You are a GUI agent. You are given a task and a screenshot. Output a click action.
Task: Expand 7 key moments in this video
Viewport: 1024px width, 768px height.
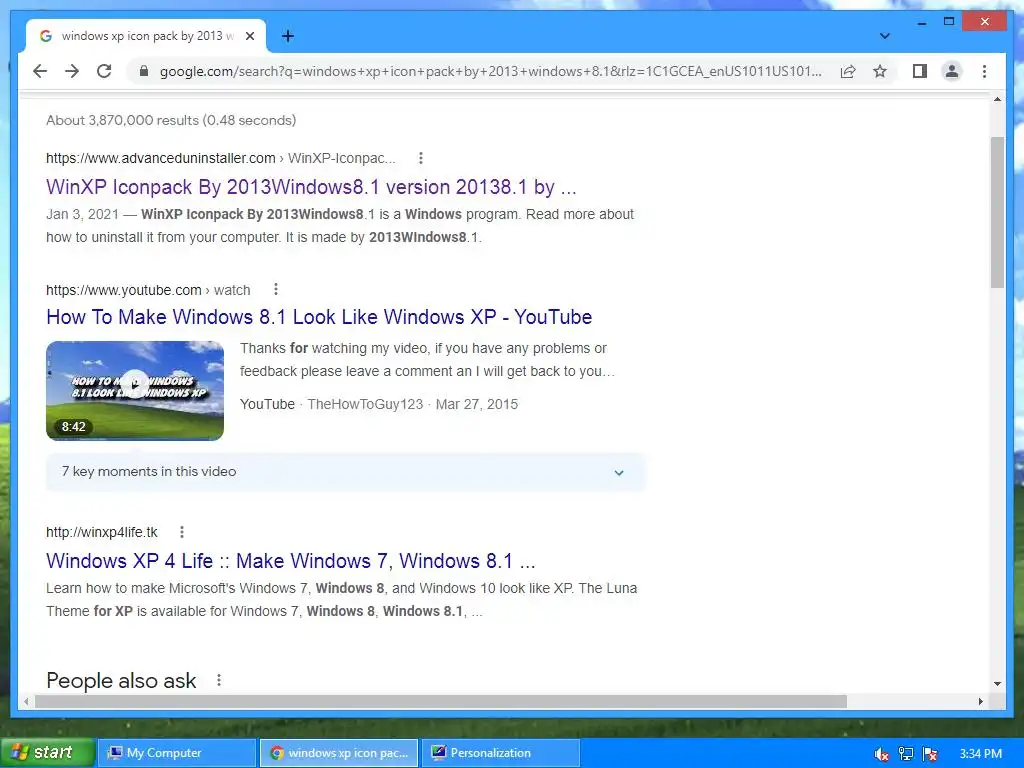coord(345,472)
